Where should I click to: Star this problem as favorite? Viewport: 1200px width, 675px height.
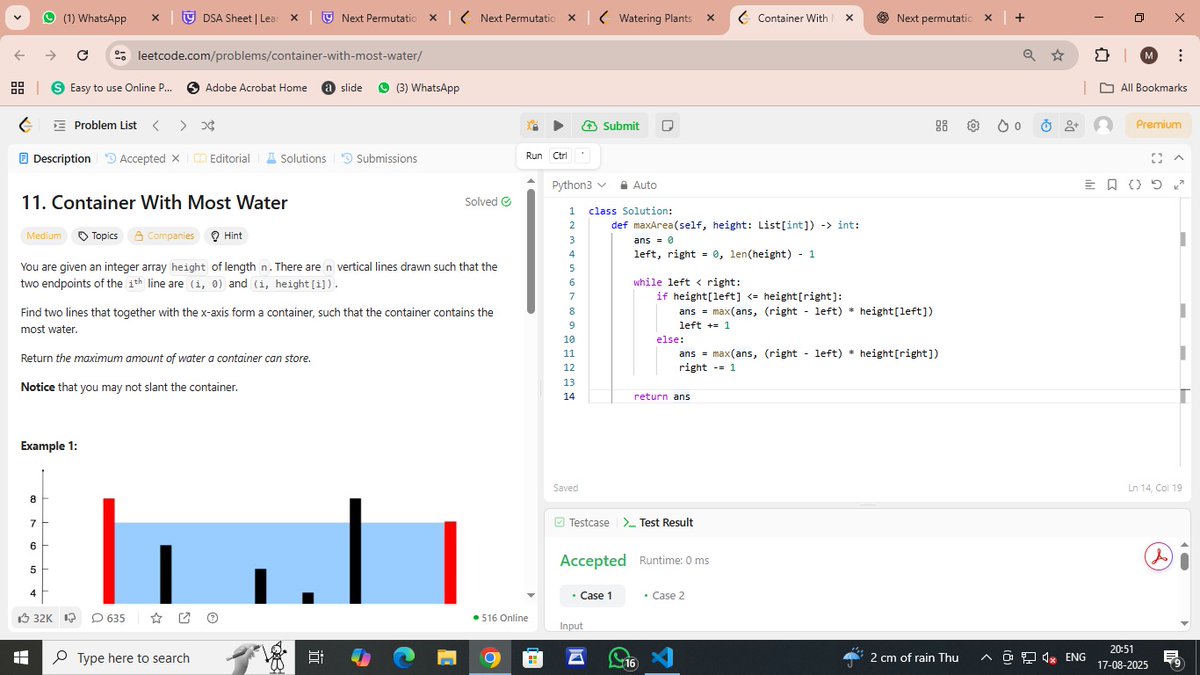156,618
